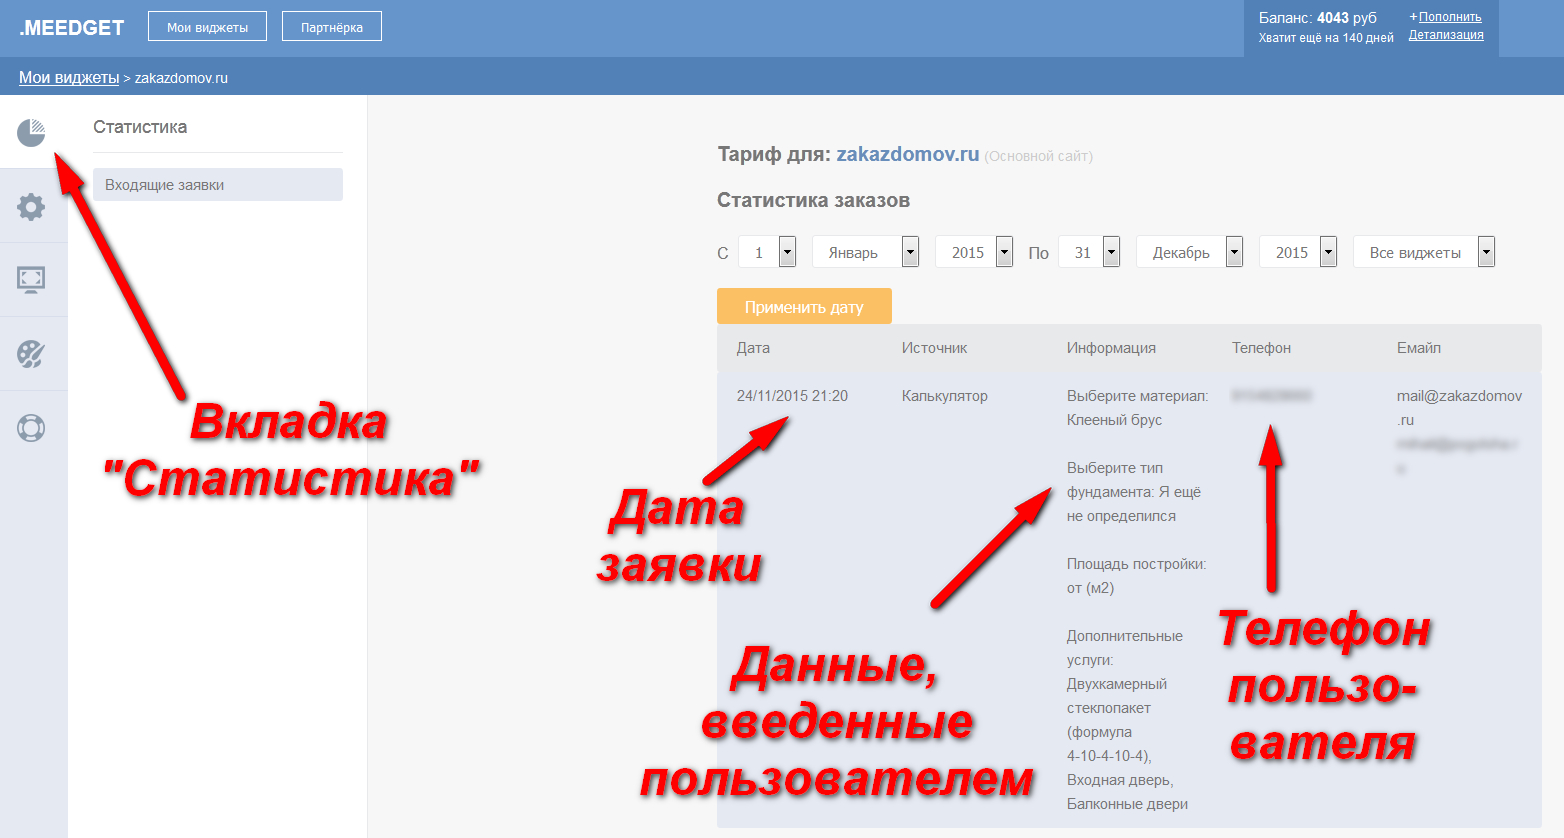Viewport: 1564px width, 838px height.
Task: Select Входящие заявки in the sidebar
Action: coord(218,184)
